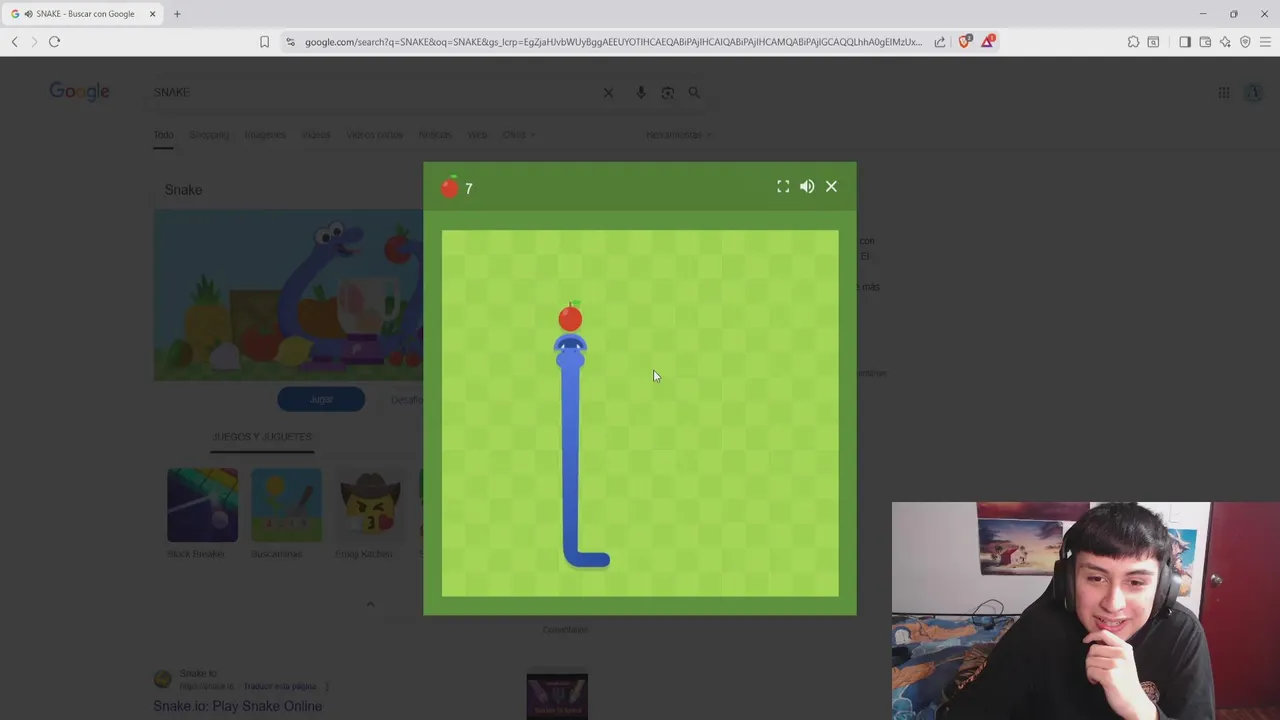Collapse the games section with the chevron
Image resolution: width=1280 pixels, height=720 pixels.
370,604
